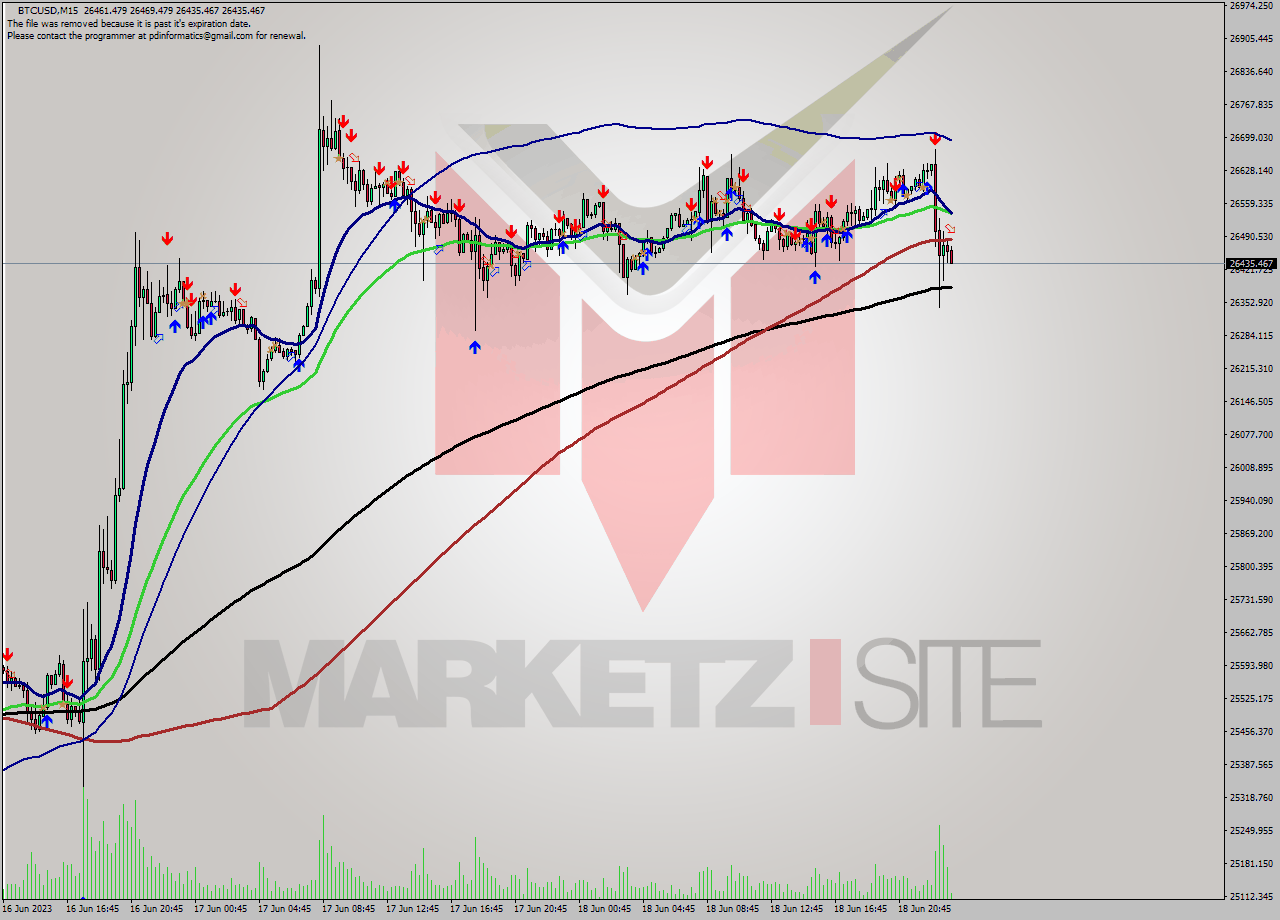The height and width of the screenshot is (920, 1280).
Task: Click price axis label 26836.640
Action: tap(1252, 72)
